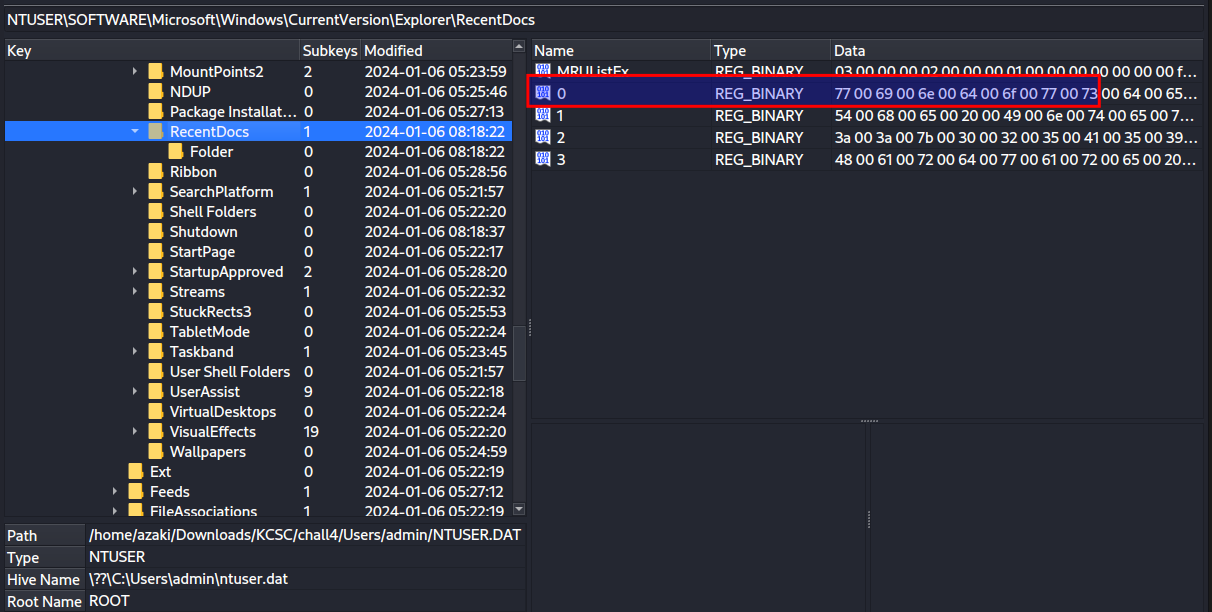Click data cell starting "54 00 68 00"
Screen dimensions: 1212x612
1017,115
